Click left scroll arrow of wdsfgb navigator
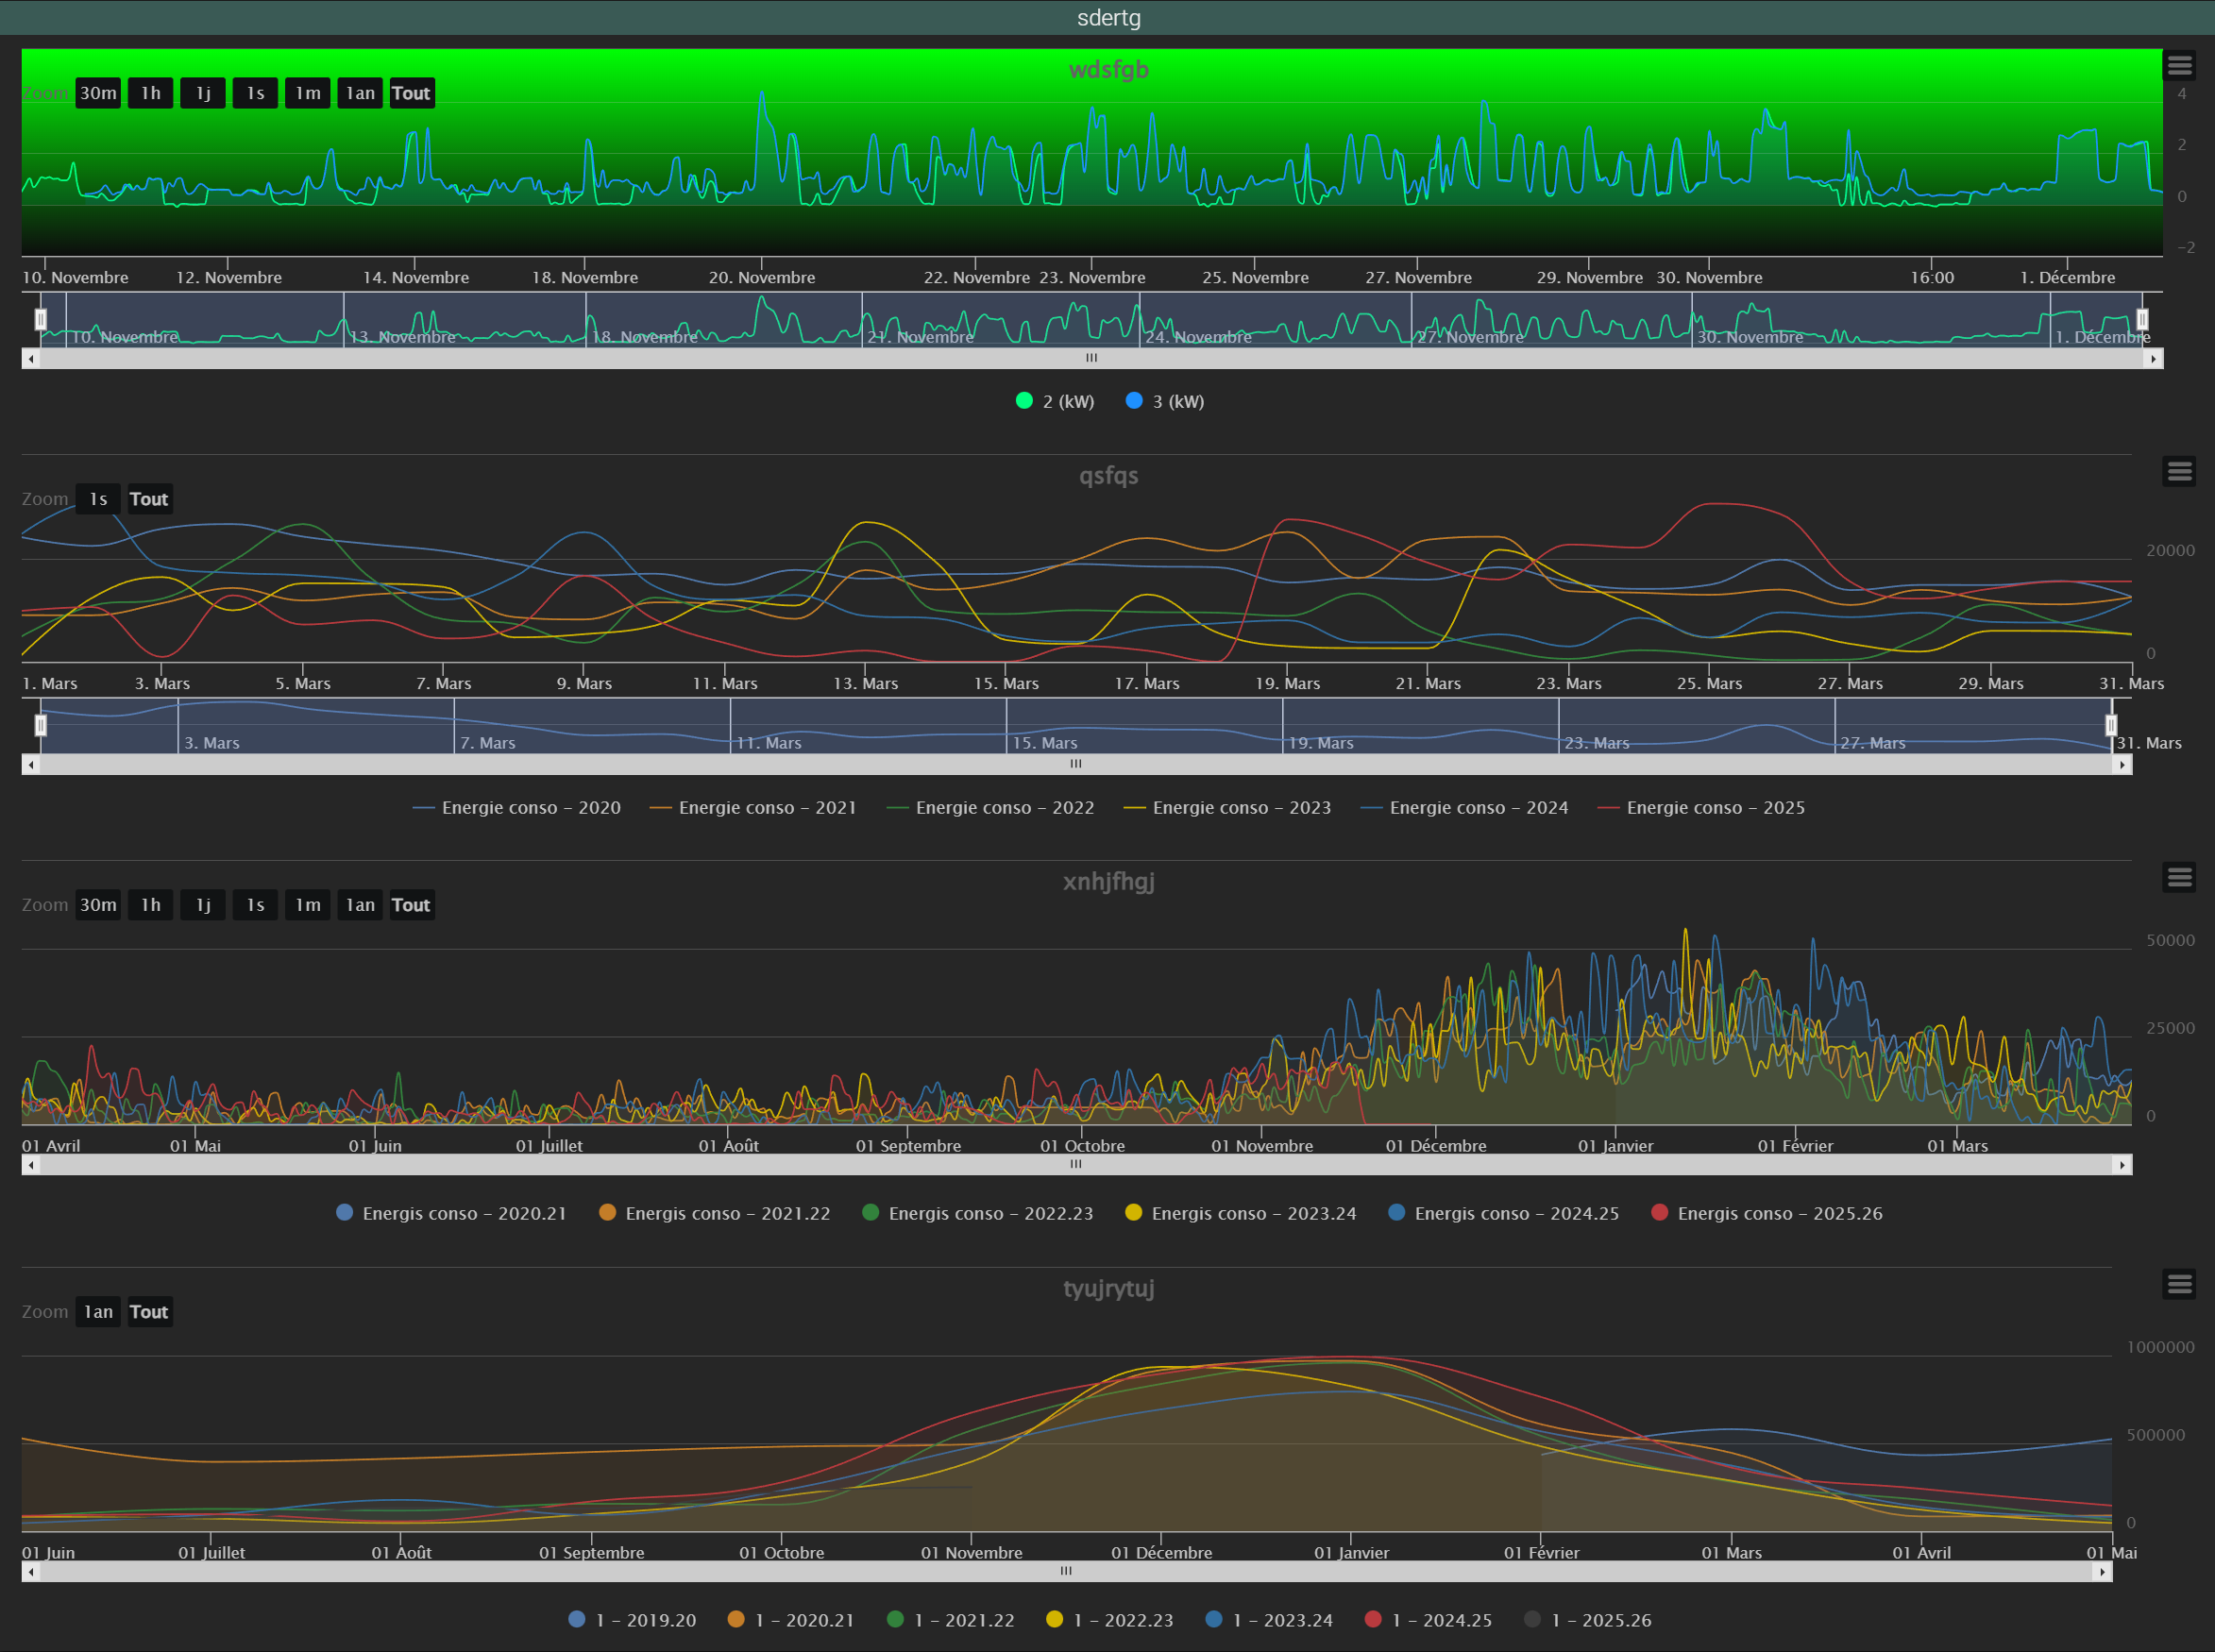 [31, 358]
